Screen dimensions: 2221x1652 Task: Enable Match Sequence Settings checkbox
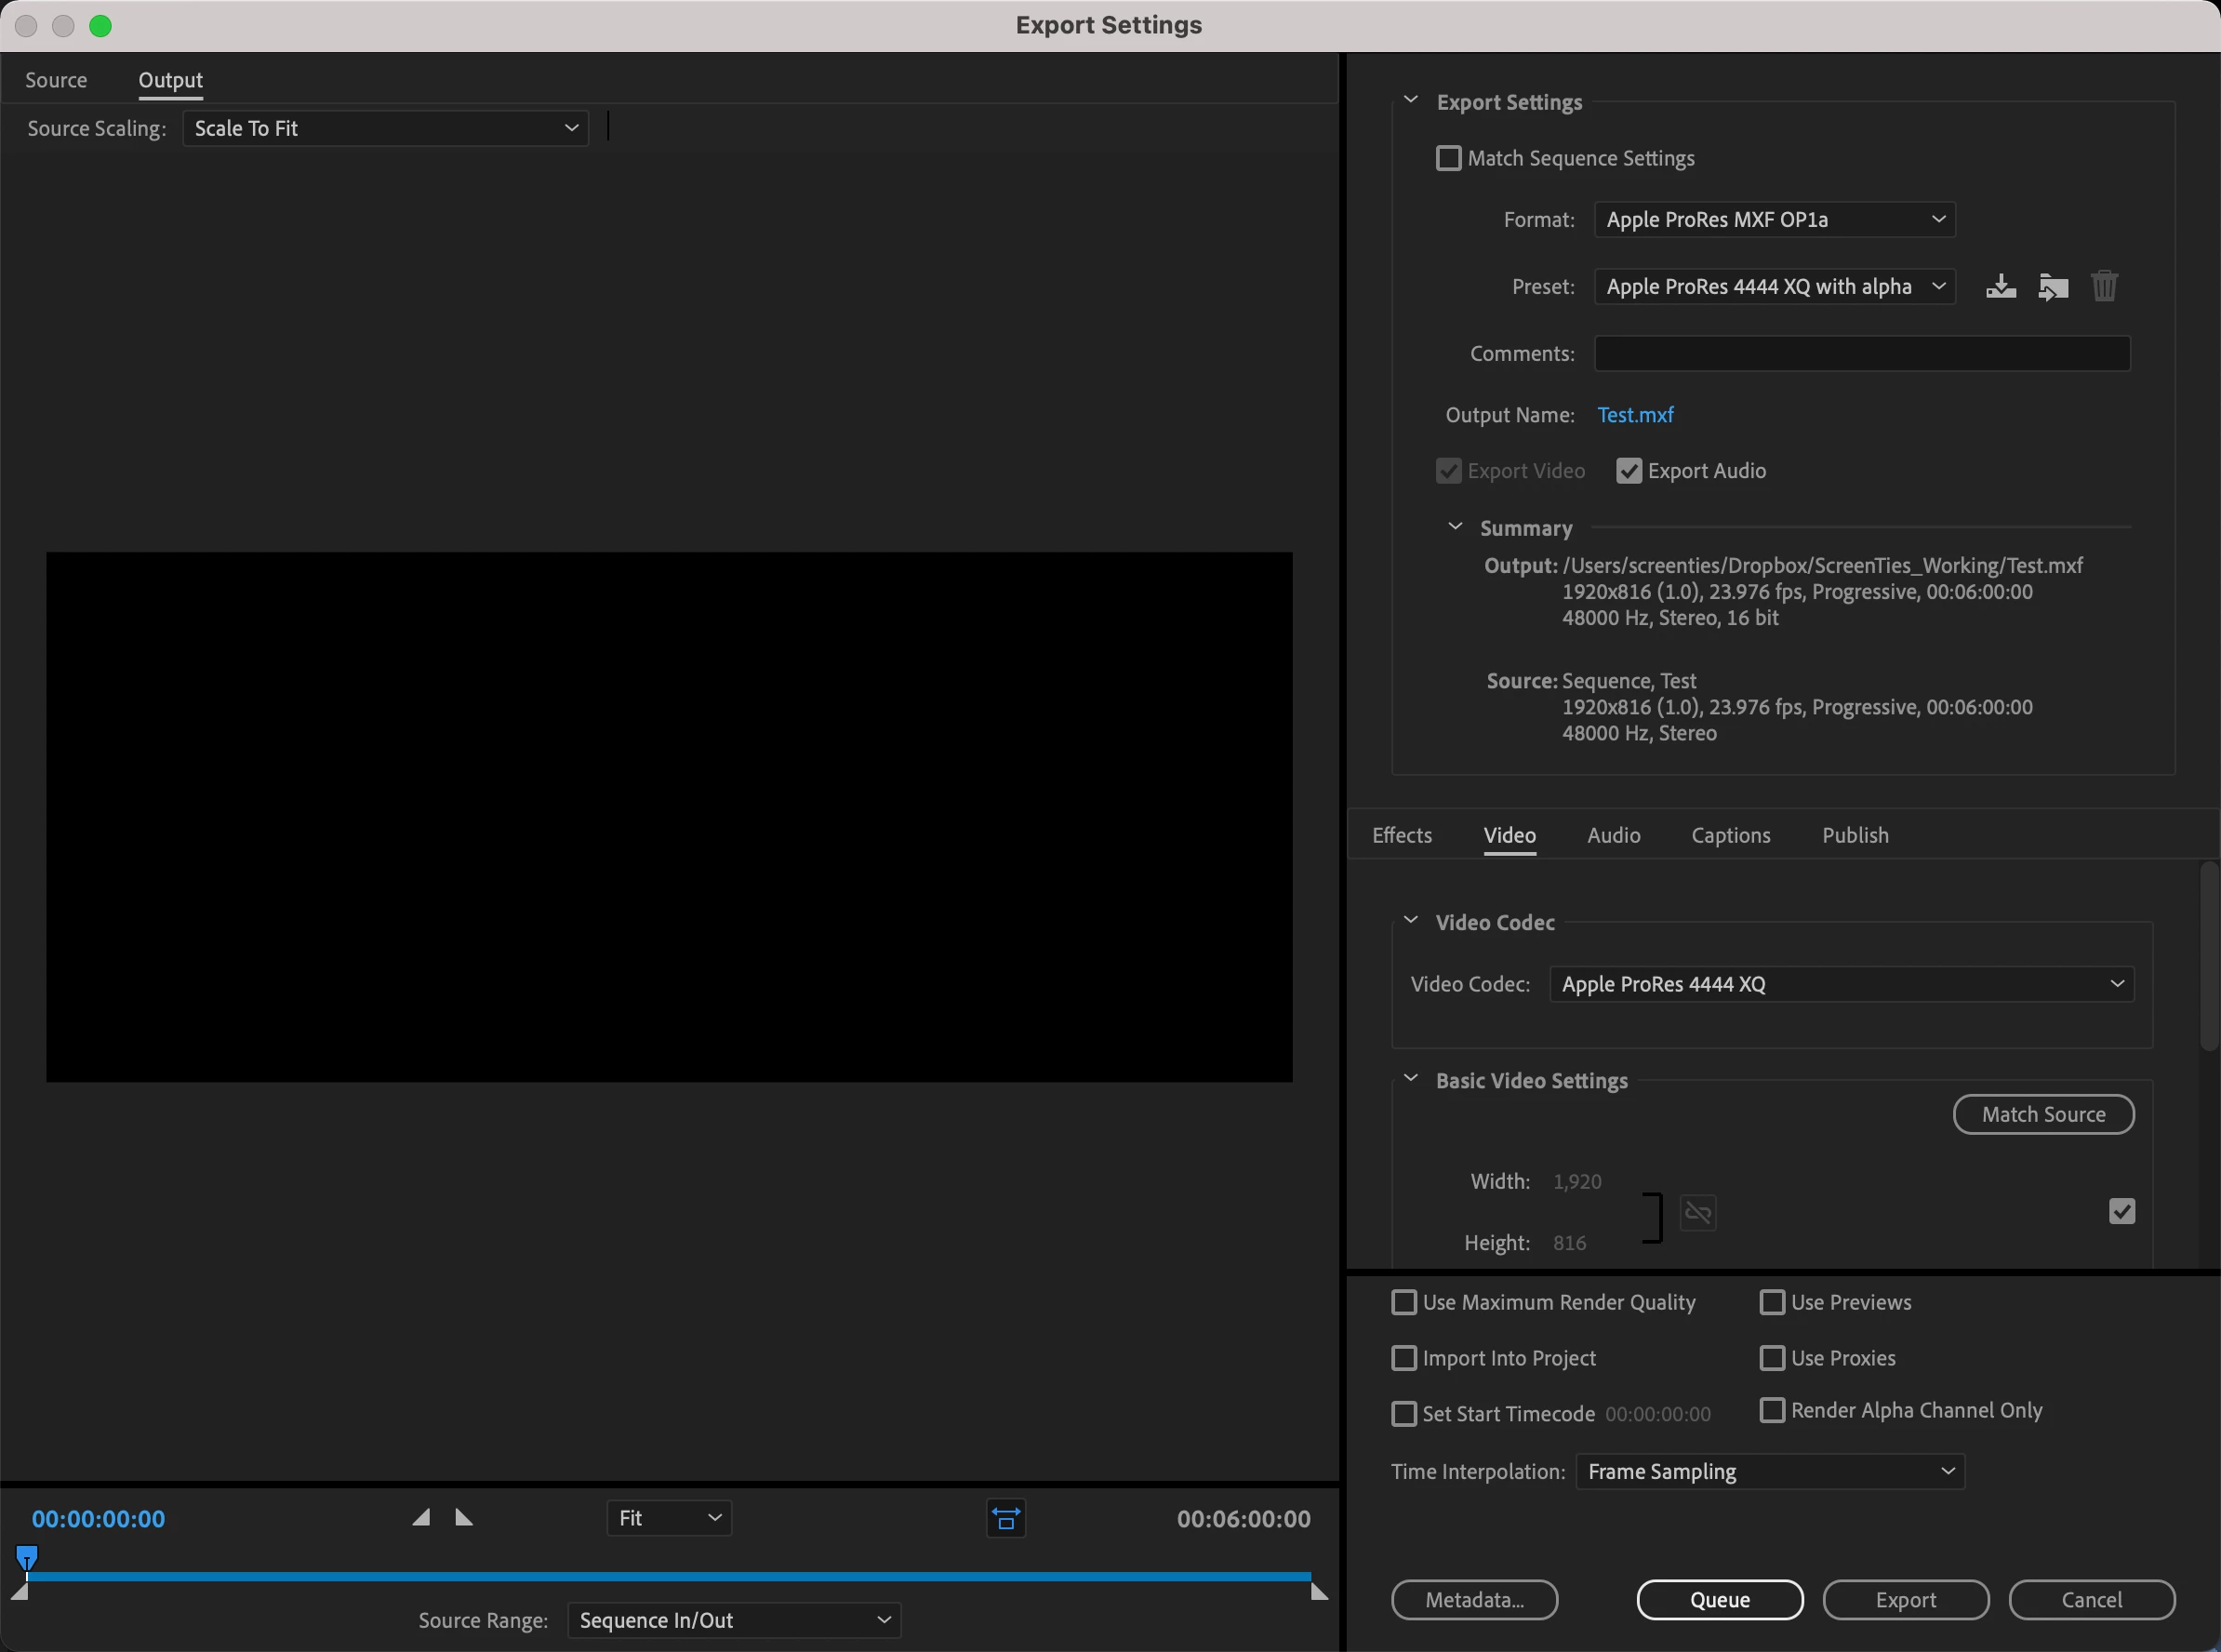coord(1448,158)
